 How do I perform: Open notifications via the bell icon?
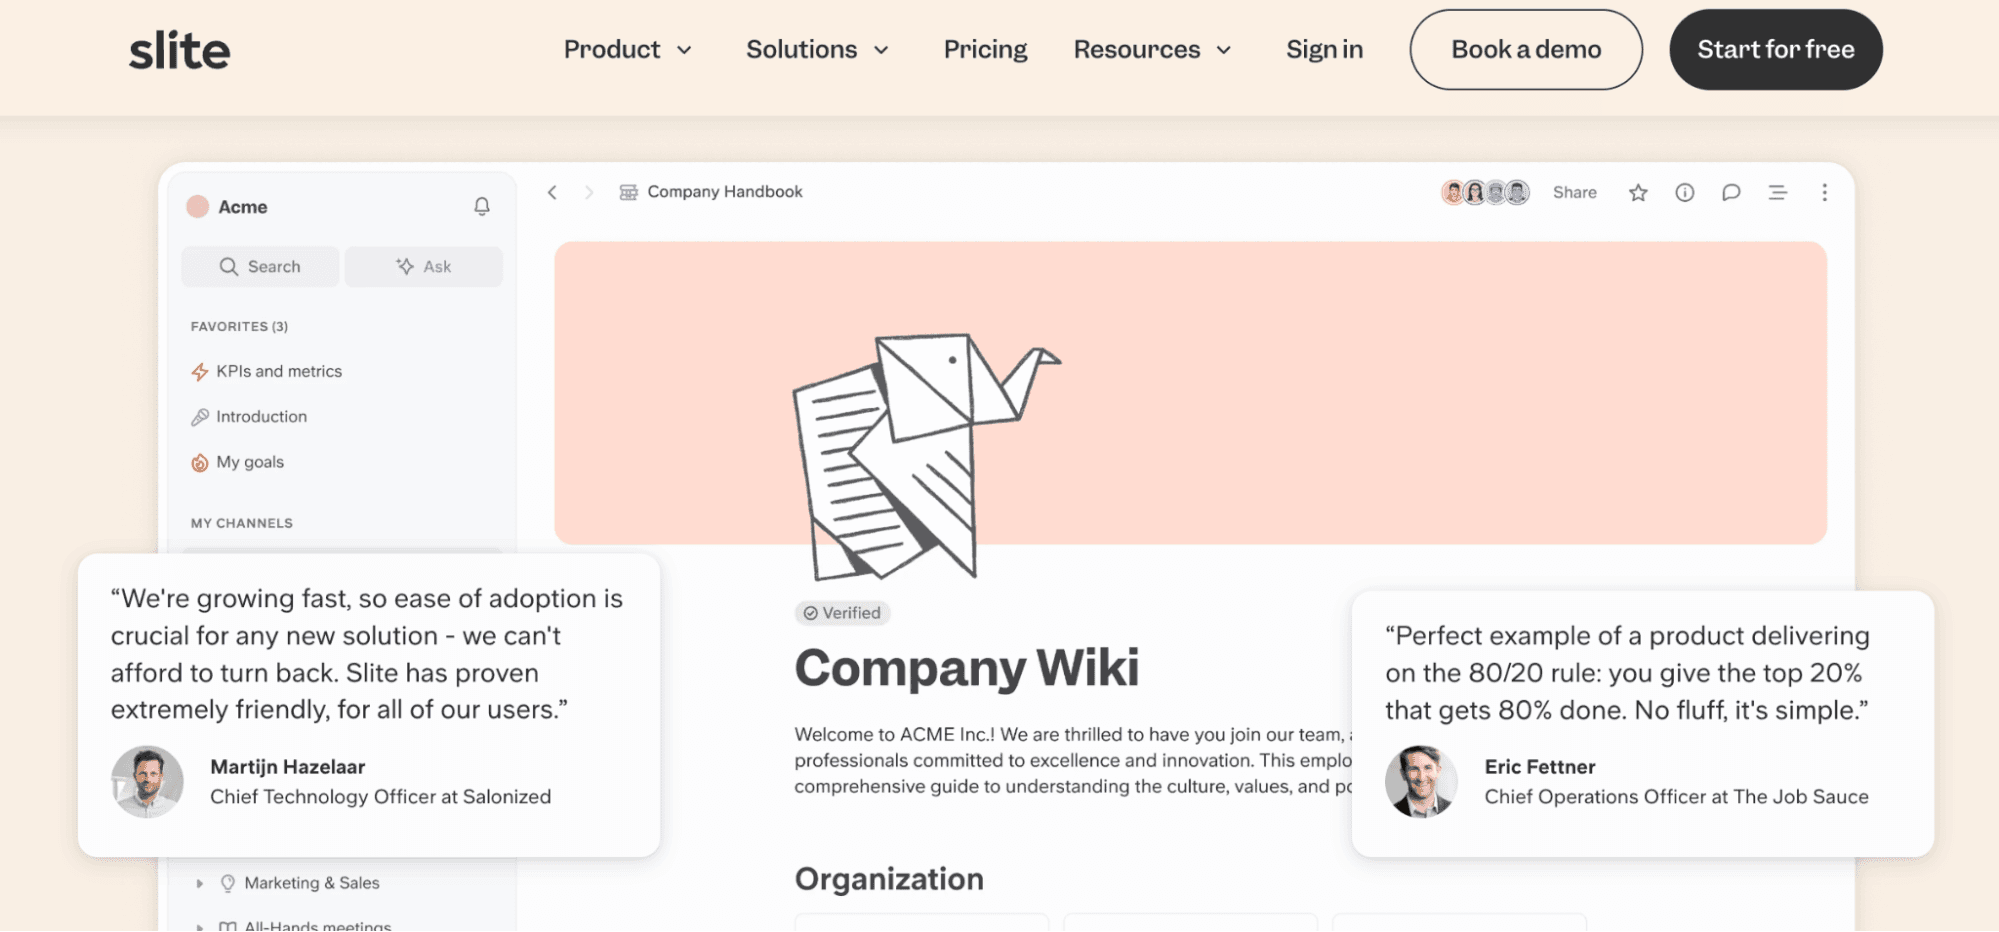[x=482, y=206]
